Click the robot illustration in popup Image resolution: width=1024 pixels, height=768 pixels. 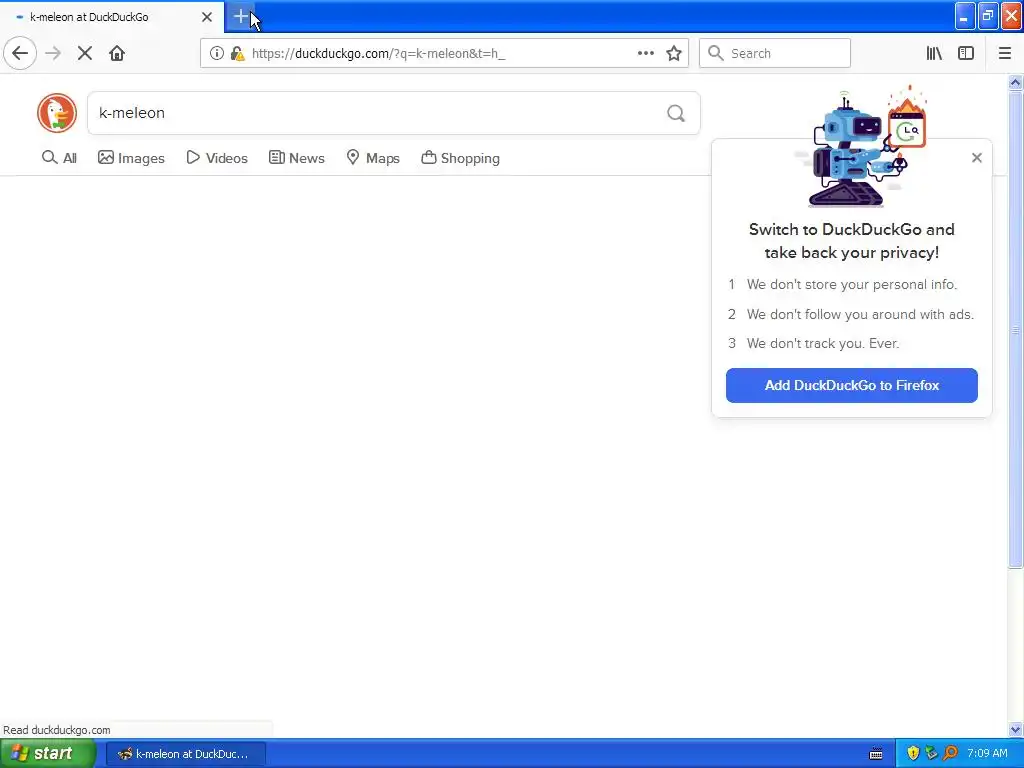click(x=861, y=147)
